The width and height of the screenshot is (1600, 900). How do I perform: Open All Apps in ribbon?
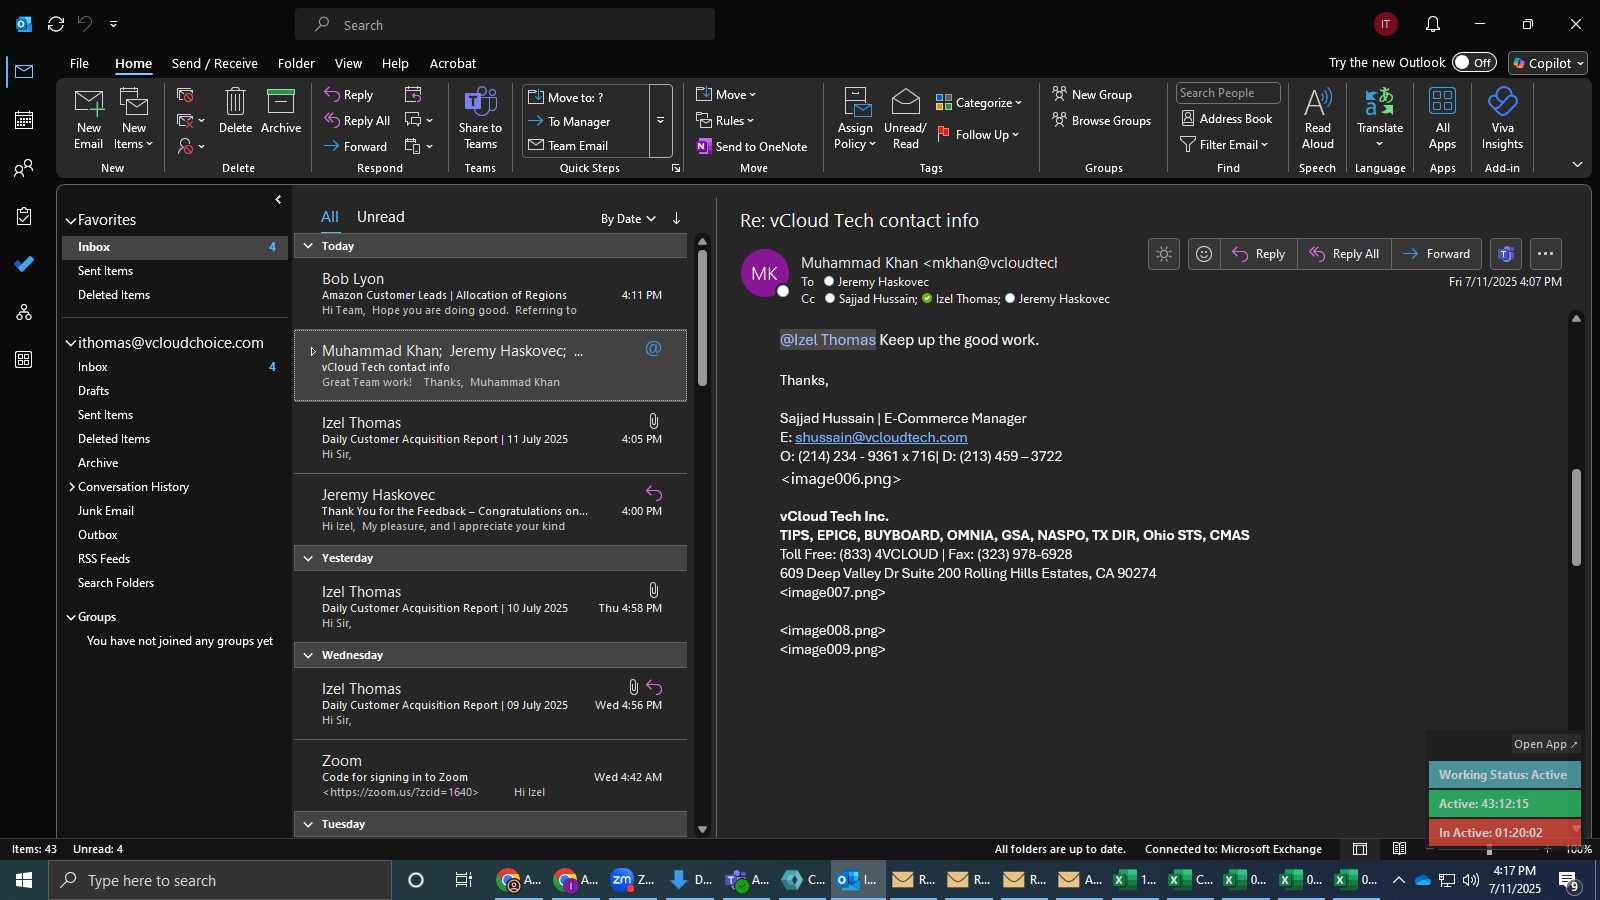(1442, 118)
